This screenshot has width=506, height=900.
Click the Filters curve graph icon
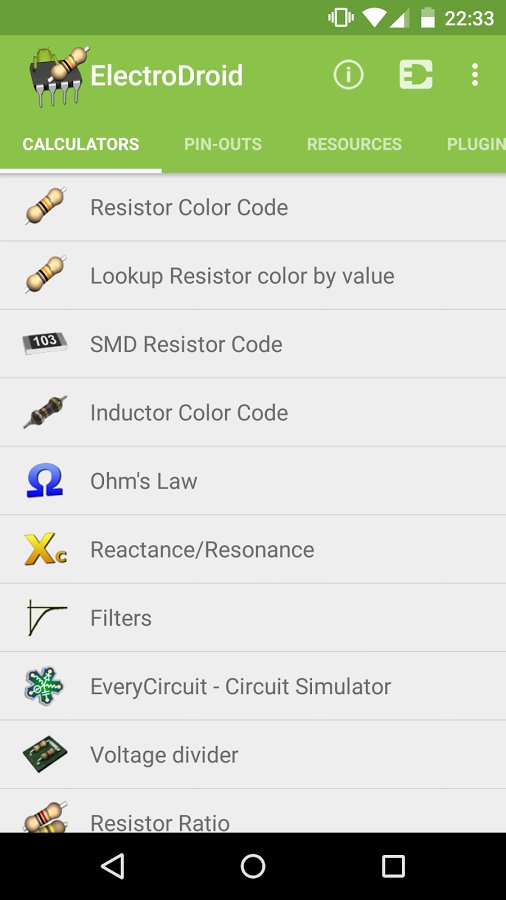46,618
